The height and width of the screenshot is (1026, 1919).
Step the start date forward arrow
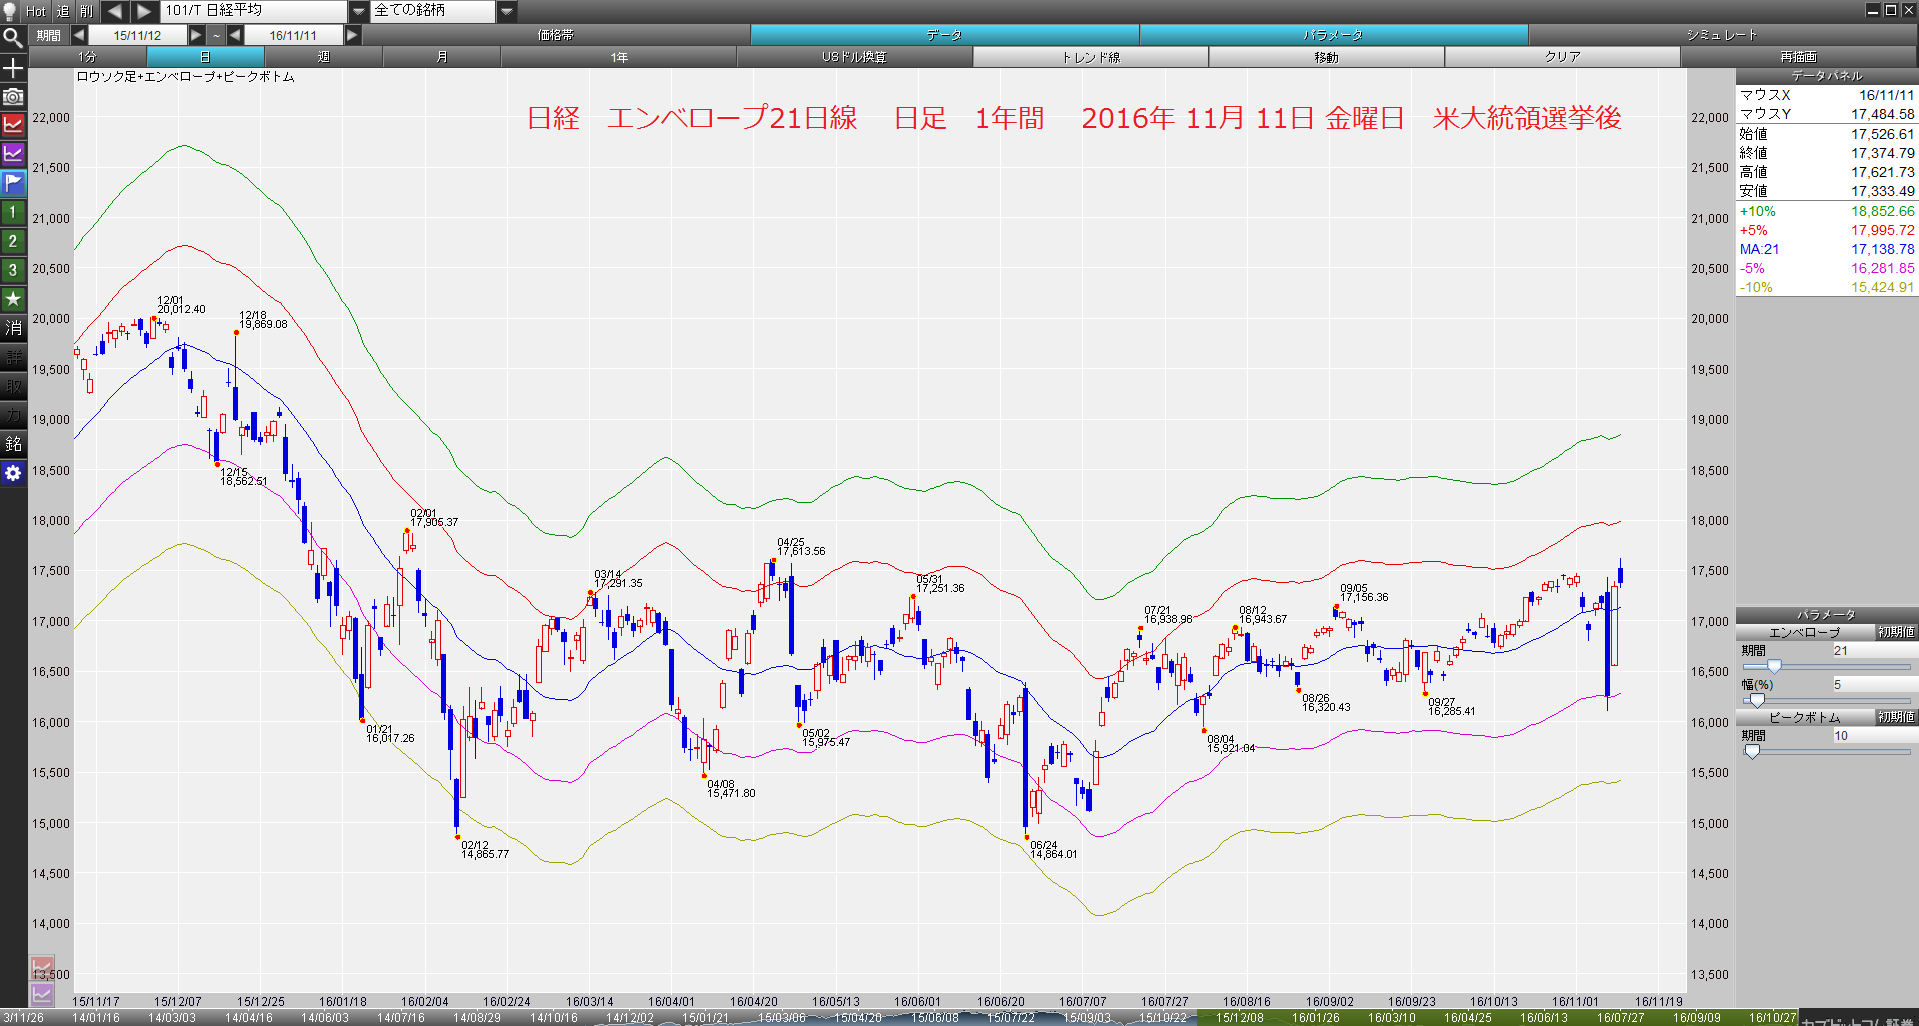(196, 35)
